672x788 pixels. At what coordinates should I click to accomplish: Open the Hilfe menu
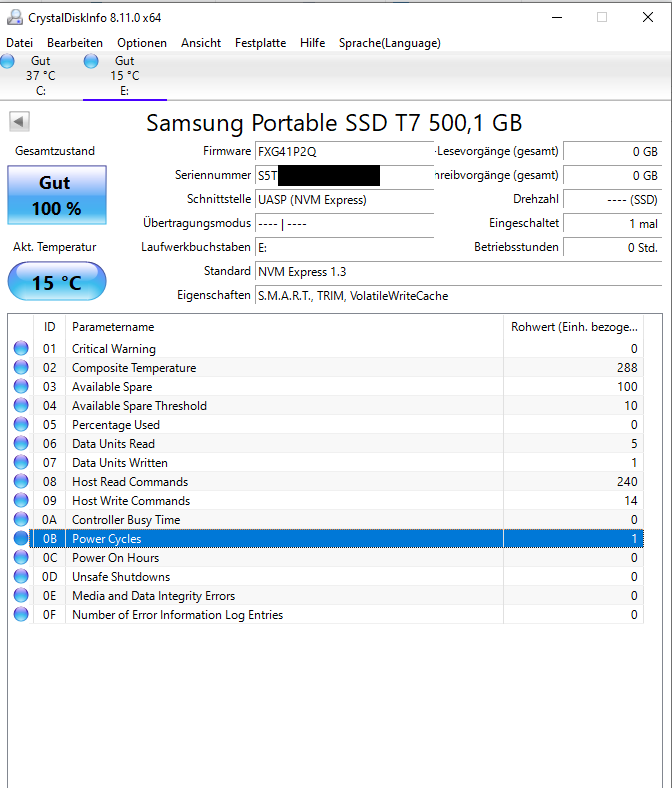click(x=313, y=43)
